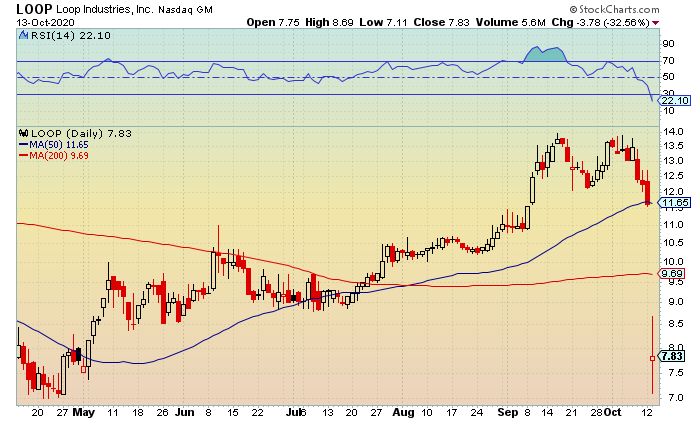Click the 'Volume 5.6M' value in header
This screenshot has width=700, height=421.
click(x=511, y=22)
